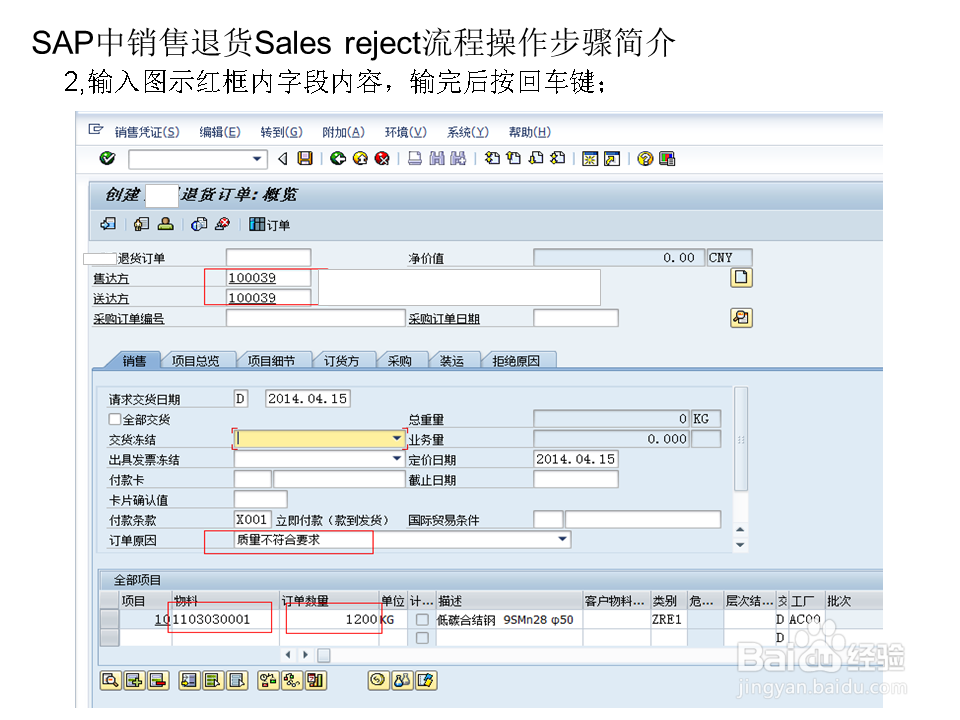Image resolution: width=960 pixels, height=720 pixels.
Task: Click the insert item row icon below table
Action: click(x=134, y=680)
